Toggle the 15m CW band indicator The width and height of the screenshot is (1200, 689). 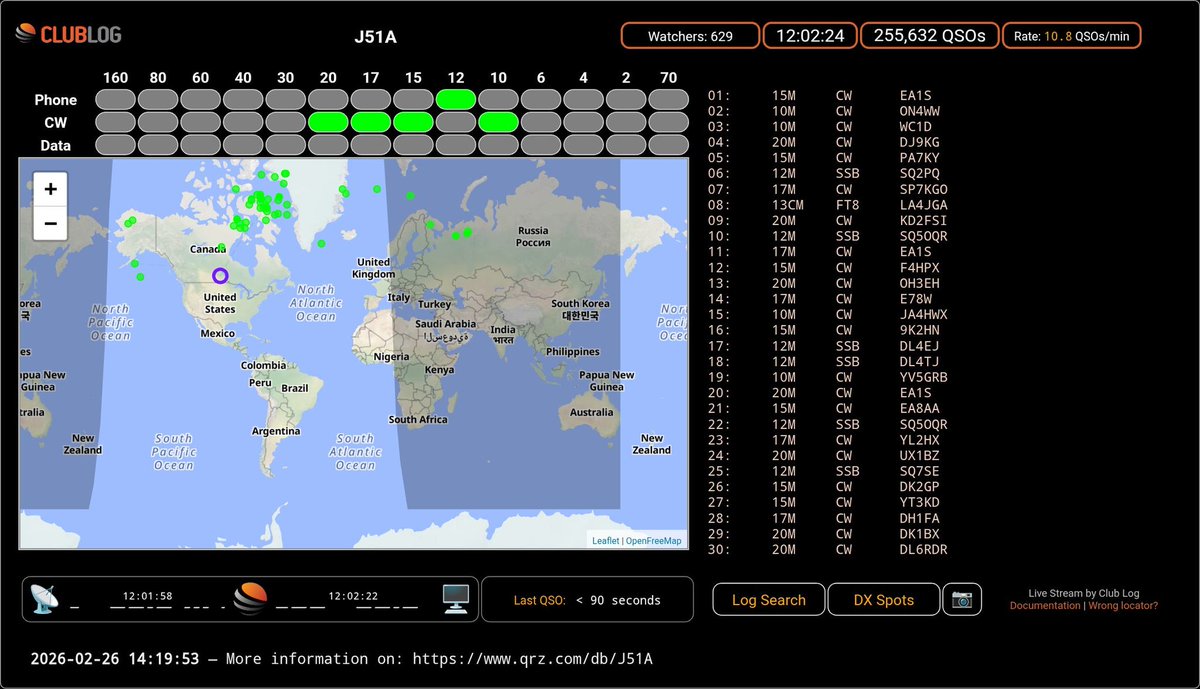(413, 122)
